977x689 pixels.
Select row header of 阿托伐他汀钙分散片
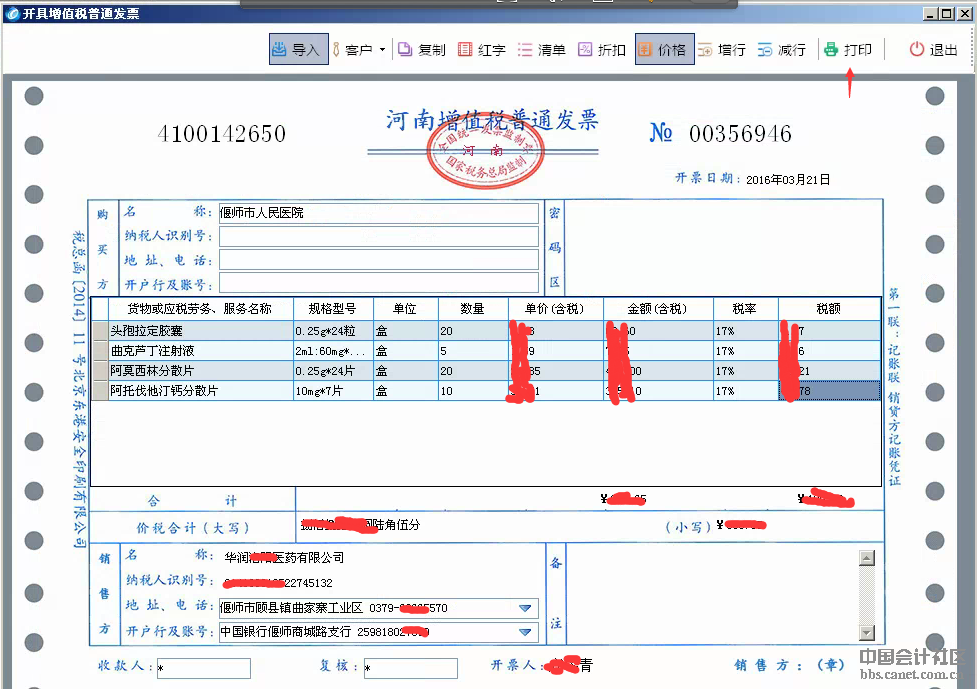pyautogui.click(x=99, y=391)
